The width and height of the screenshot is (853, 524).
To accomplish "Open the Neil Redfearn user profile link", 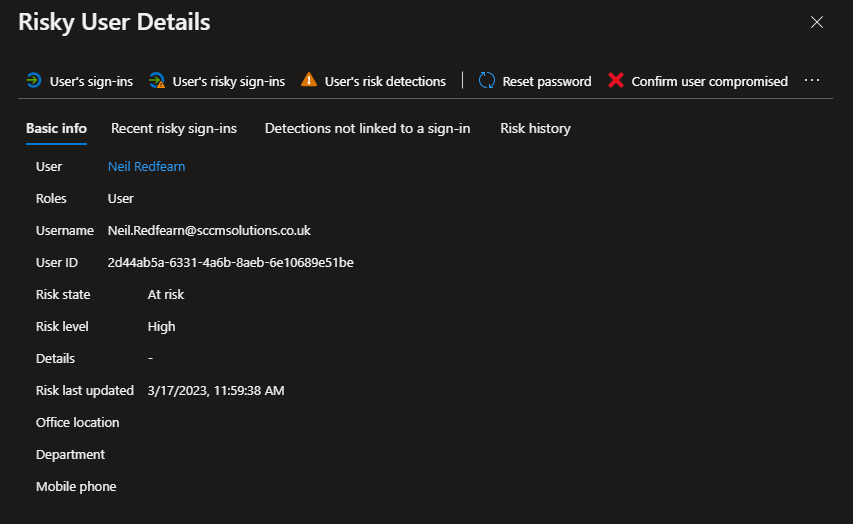I will (146, 167).
